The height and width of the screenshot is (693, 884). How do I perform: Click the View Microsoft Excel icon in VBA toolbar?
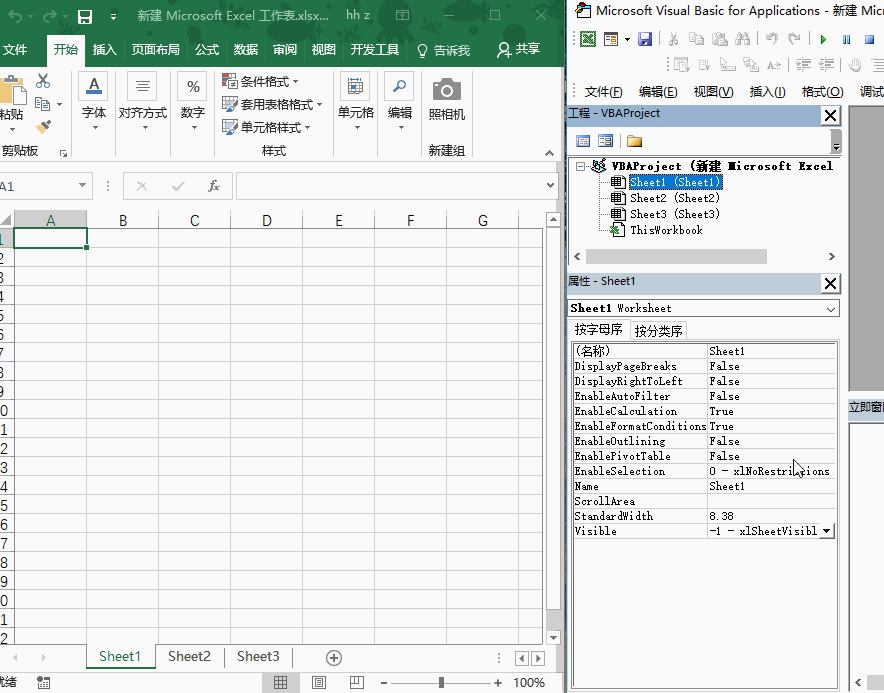[x=588, y=39]
